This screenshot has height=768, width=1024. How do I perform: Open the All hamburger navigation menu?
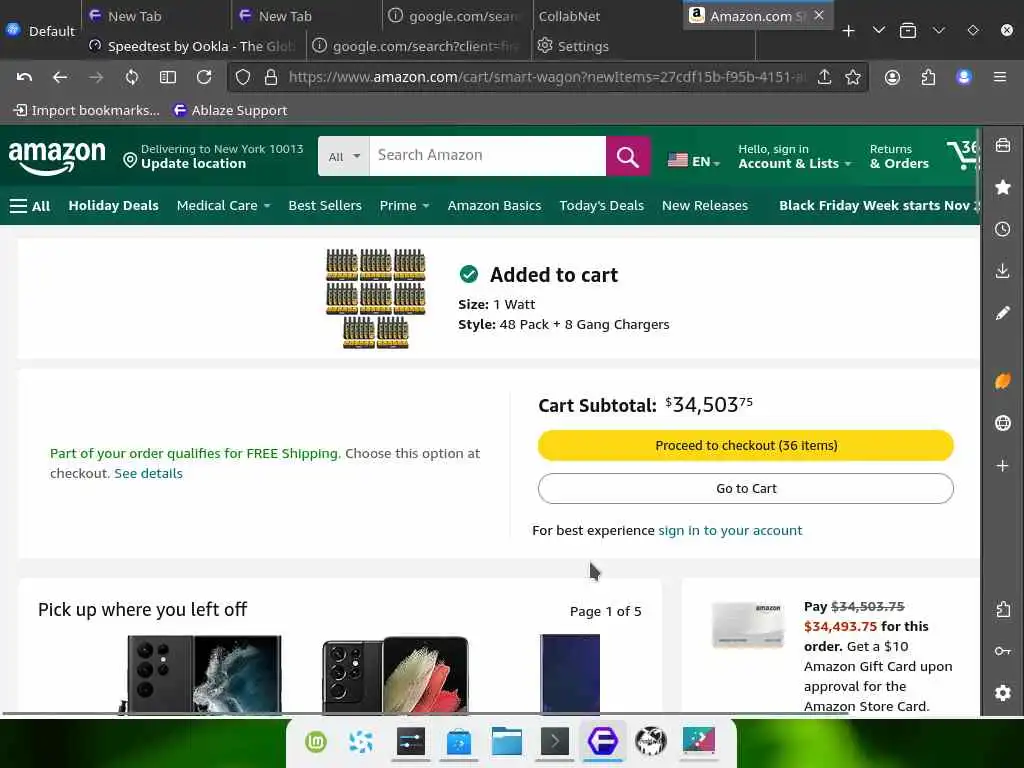coord(30,206)
